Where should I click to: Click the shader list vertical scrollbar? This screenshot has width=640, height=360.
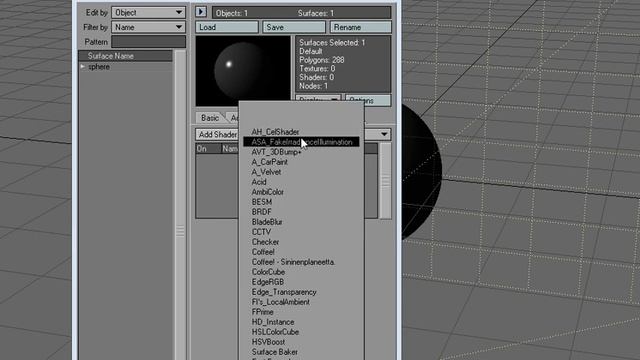[x=385, y=181]
